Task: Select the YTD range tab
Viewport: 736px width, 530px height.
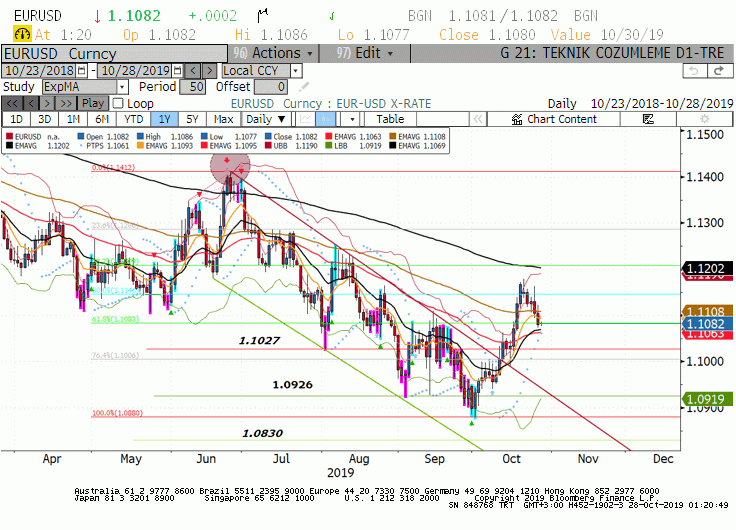Action: (x=134, y=119)
